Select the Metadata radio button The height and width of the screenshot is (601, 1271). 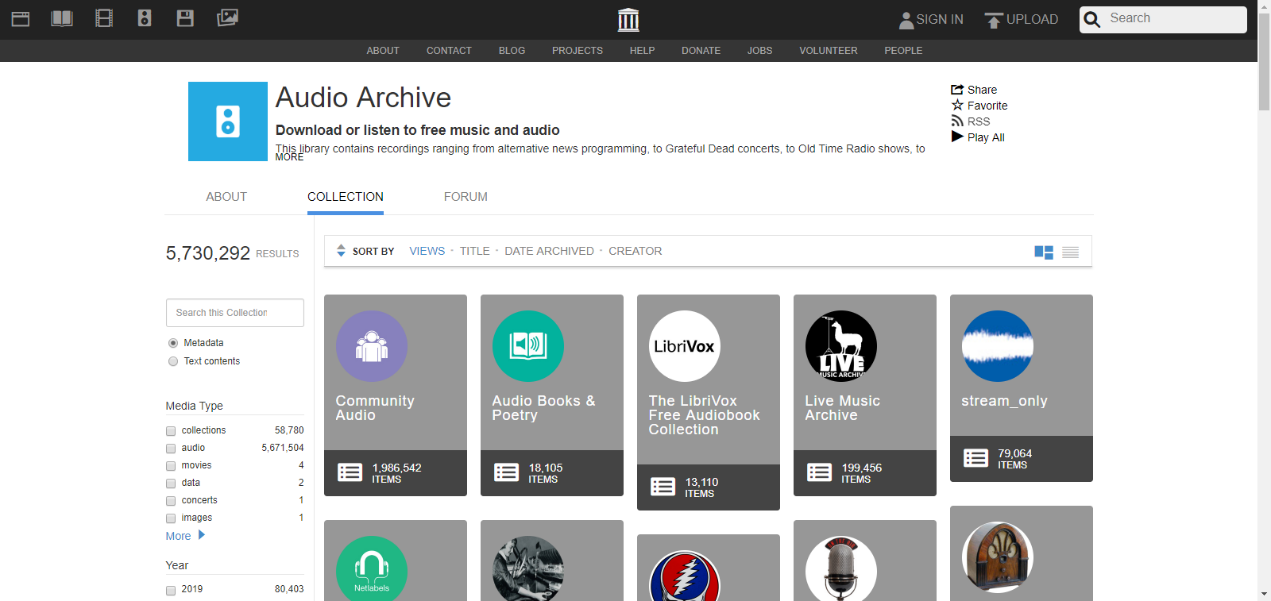click(173, 343)
